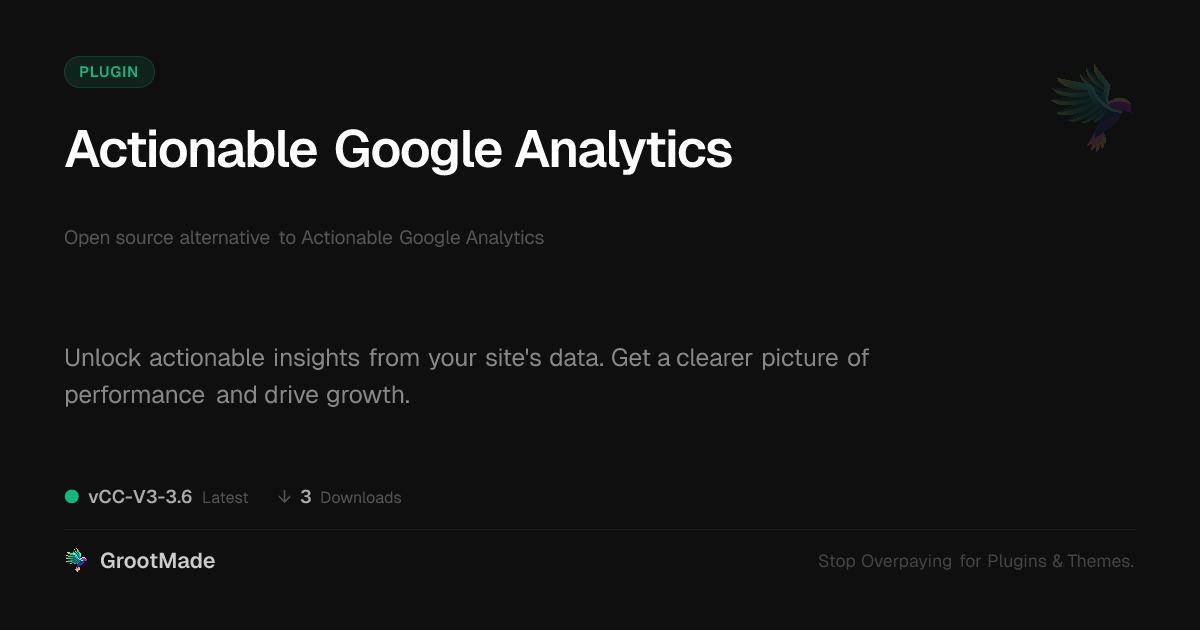Image resolution: width=1200 pixels, height=630 pixels.
Task: Click the download arrow icon
Action: (285, 497)
